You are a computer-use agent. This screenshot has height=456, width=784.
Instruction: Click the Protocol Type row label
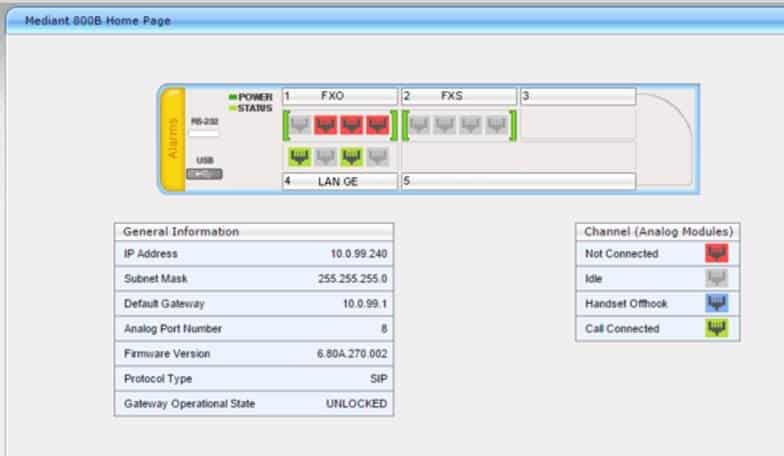[x=158, y=379]
